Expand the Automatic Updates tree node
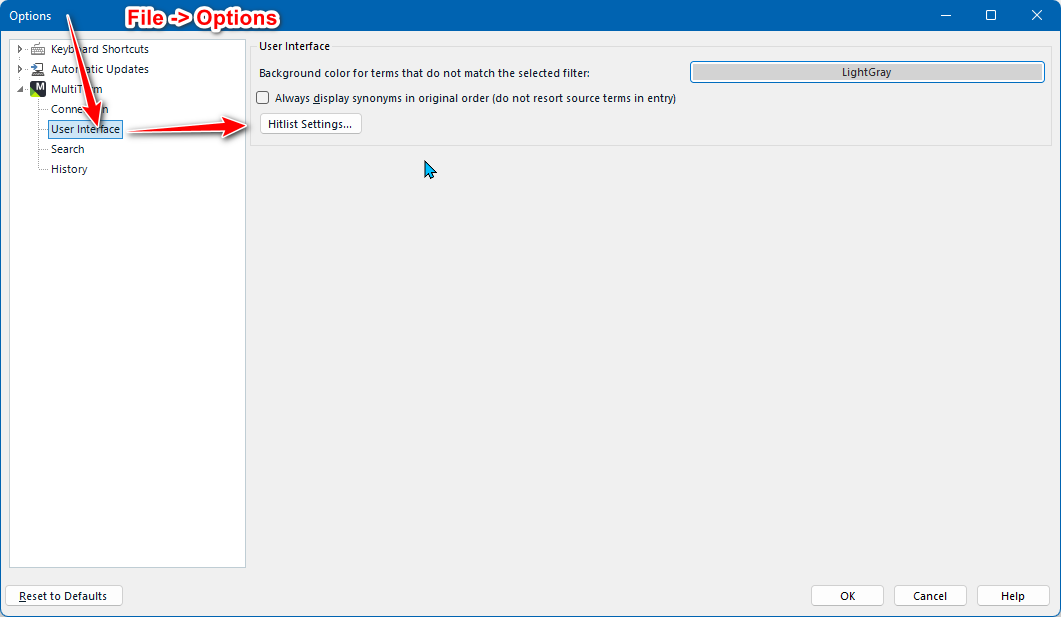Viewport: 1061px width, 617px height. 20,69
